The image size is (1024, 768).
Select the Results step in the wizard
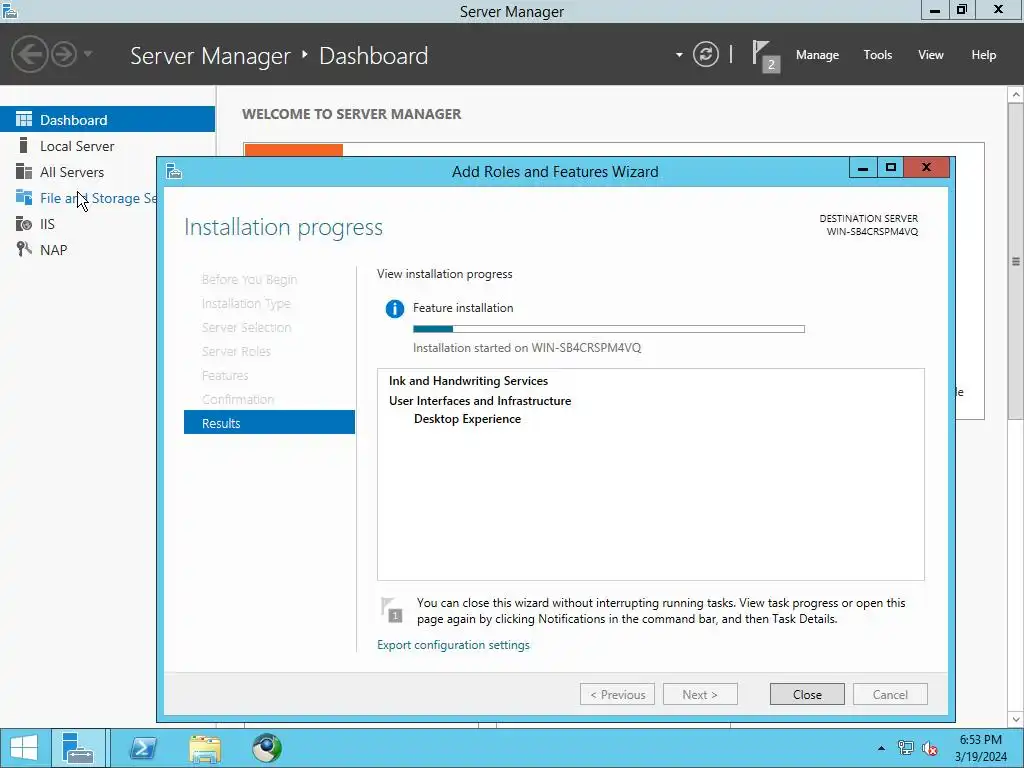tap(269, 423)
